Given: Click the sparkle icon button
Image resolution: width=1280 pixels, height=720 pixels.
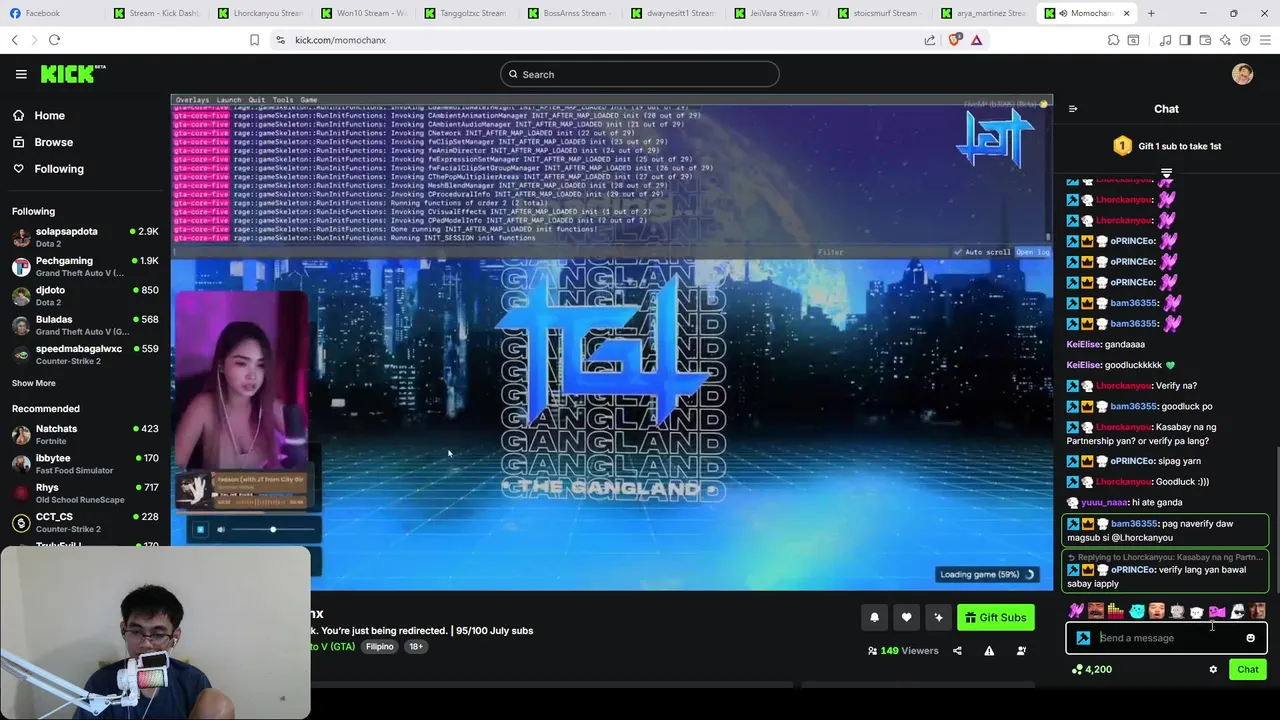Looking at the screenshot, I should coord(938,617).
